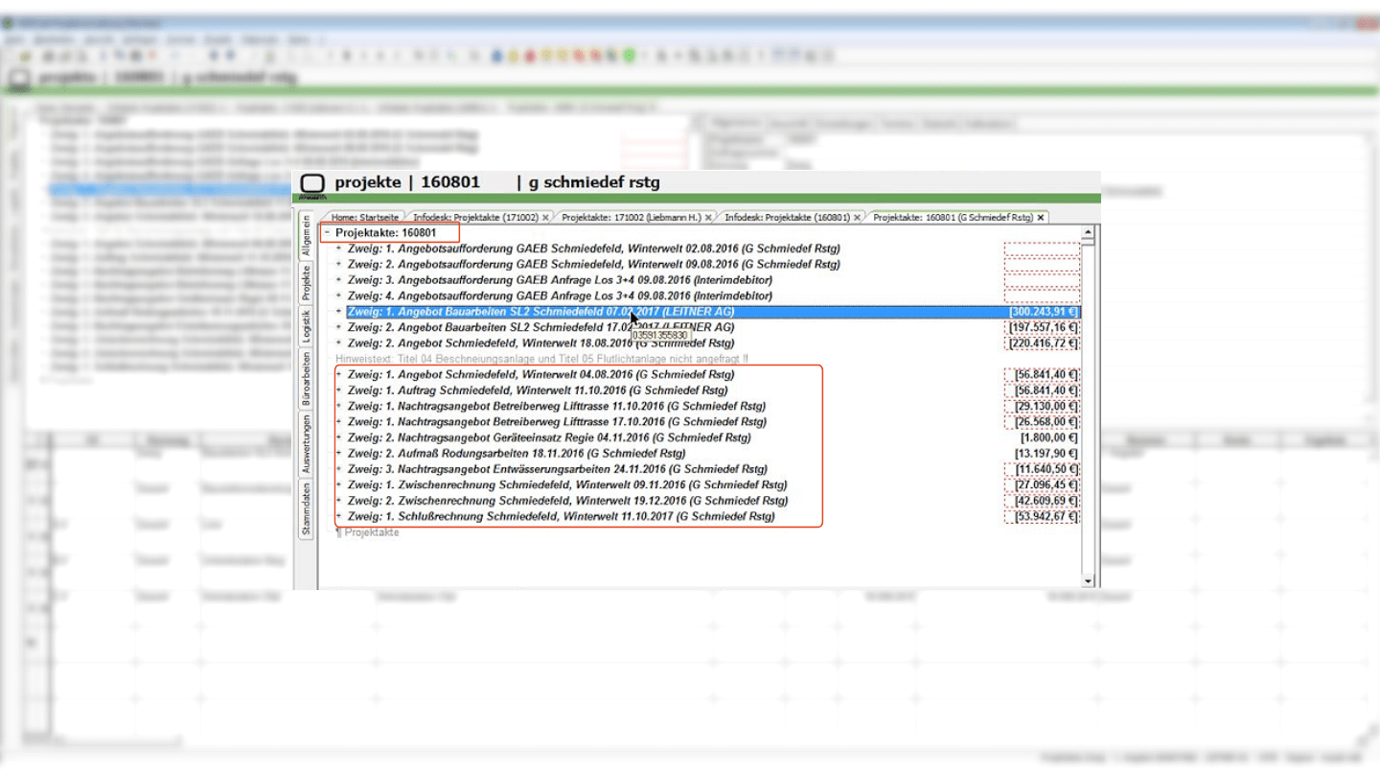Select the Stammdaten vertical side tab
1380x780 pixels.
point(307,508)
